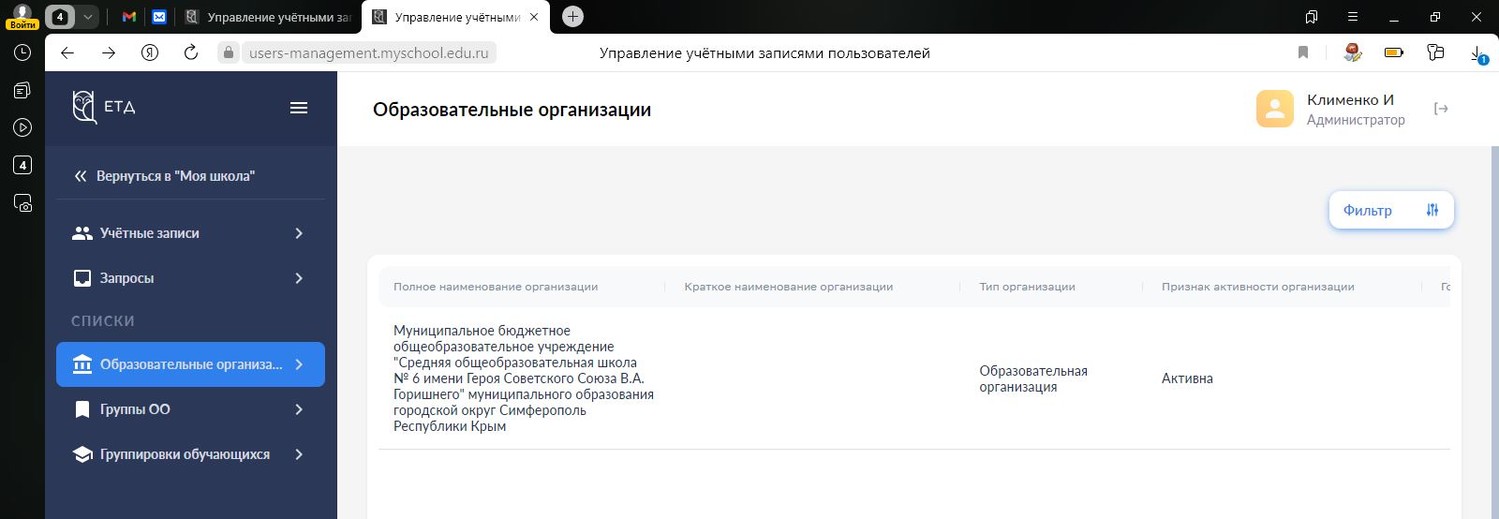This screenshot has width=1499, height=519.
Task: Expand the Группы ОО chevron
Action: point(298,409)
